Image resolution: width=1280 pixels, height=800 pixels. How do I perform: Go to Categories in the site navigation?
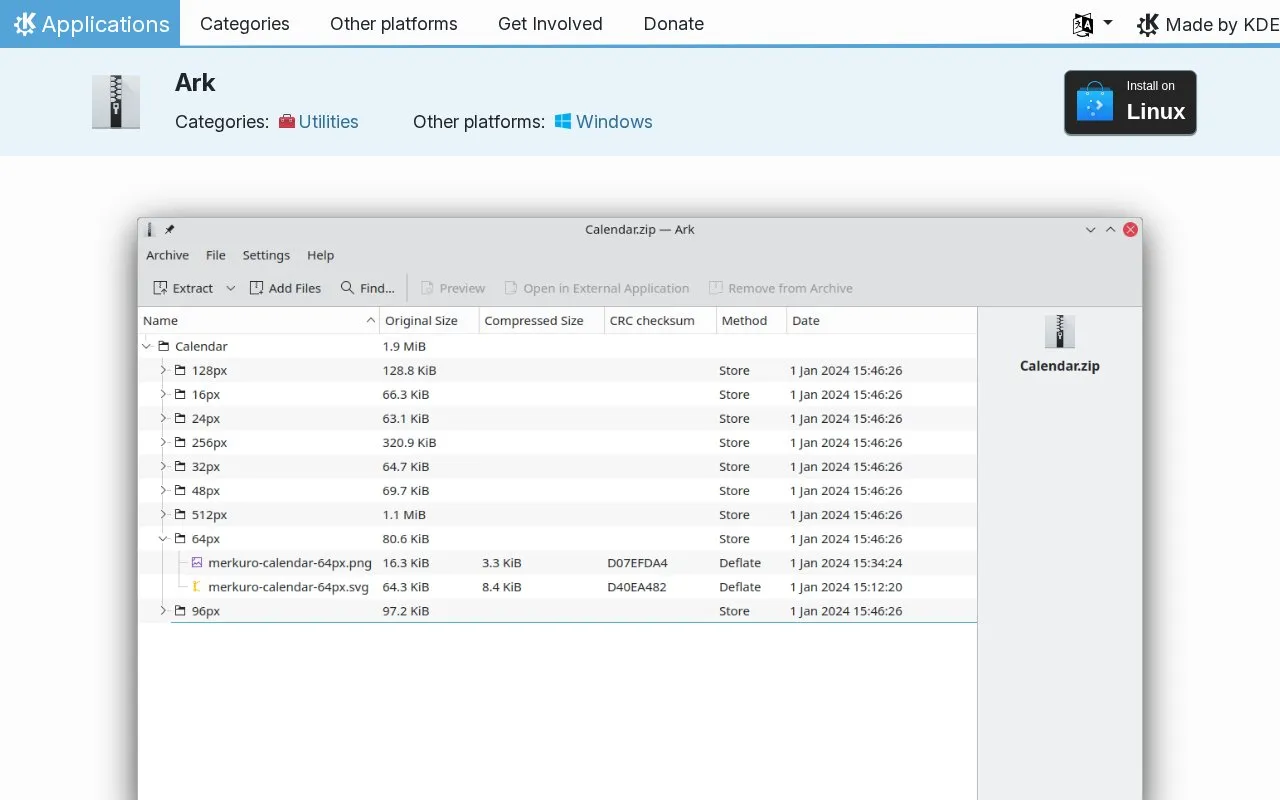(245, 24)
